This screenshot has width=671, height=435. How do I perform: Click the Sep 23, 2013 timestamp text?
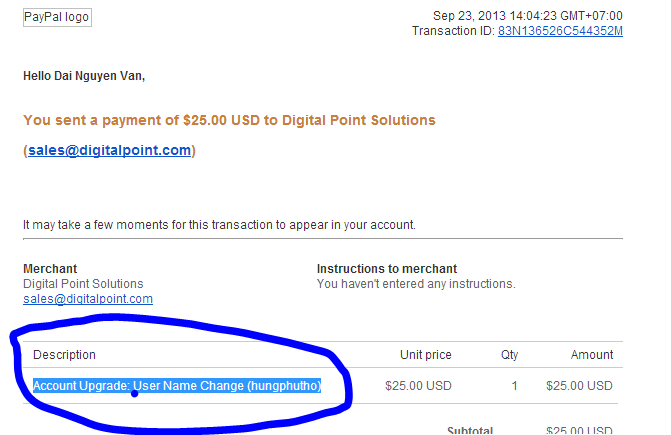coord(528,16)
